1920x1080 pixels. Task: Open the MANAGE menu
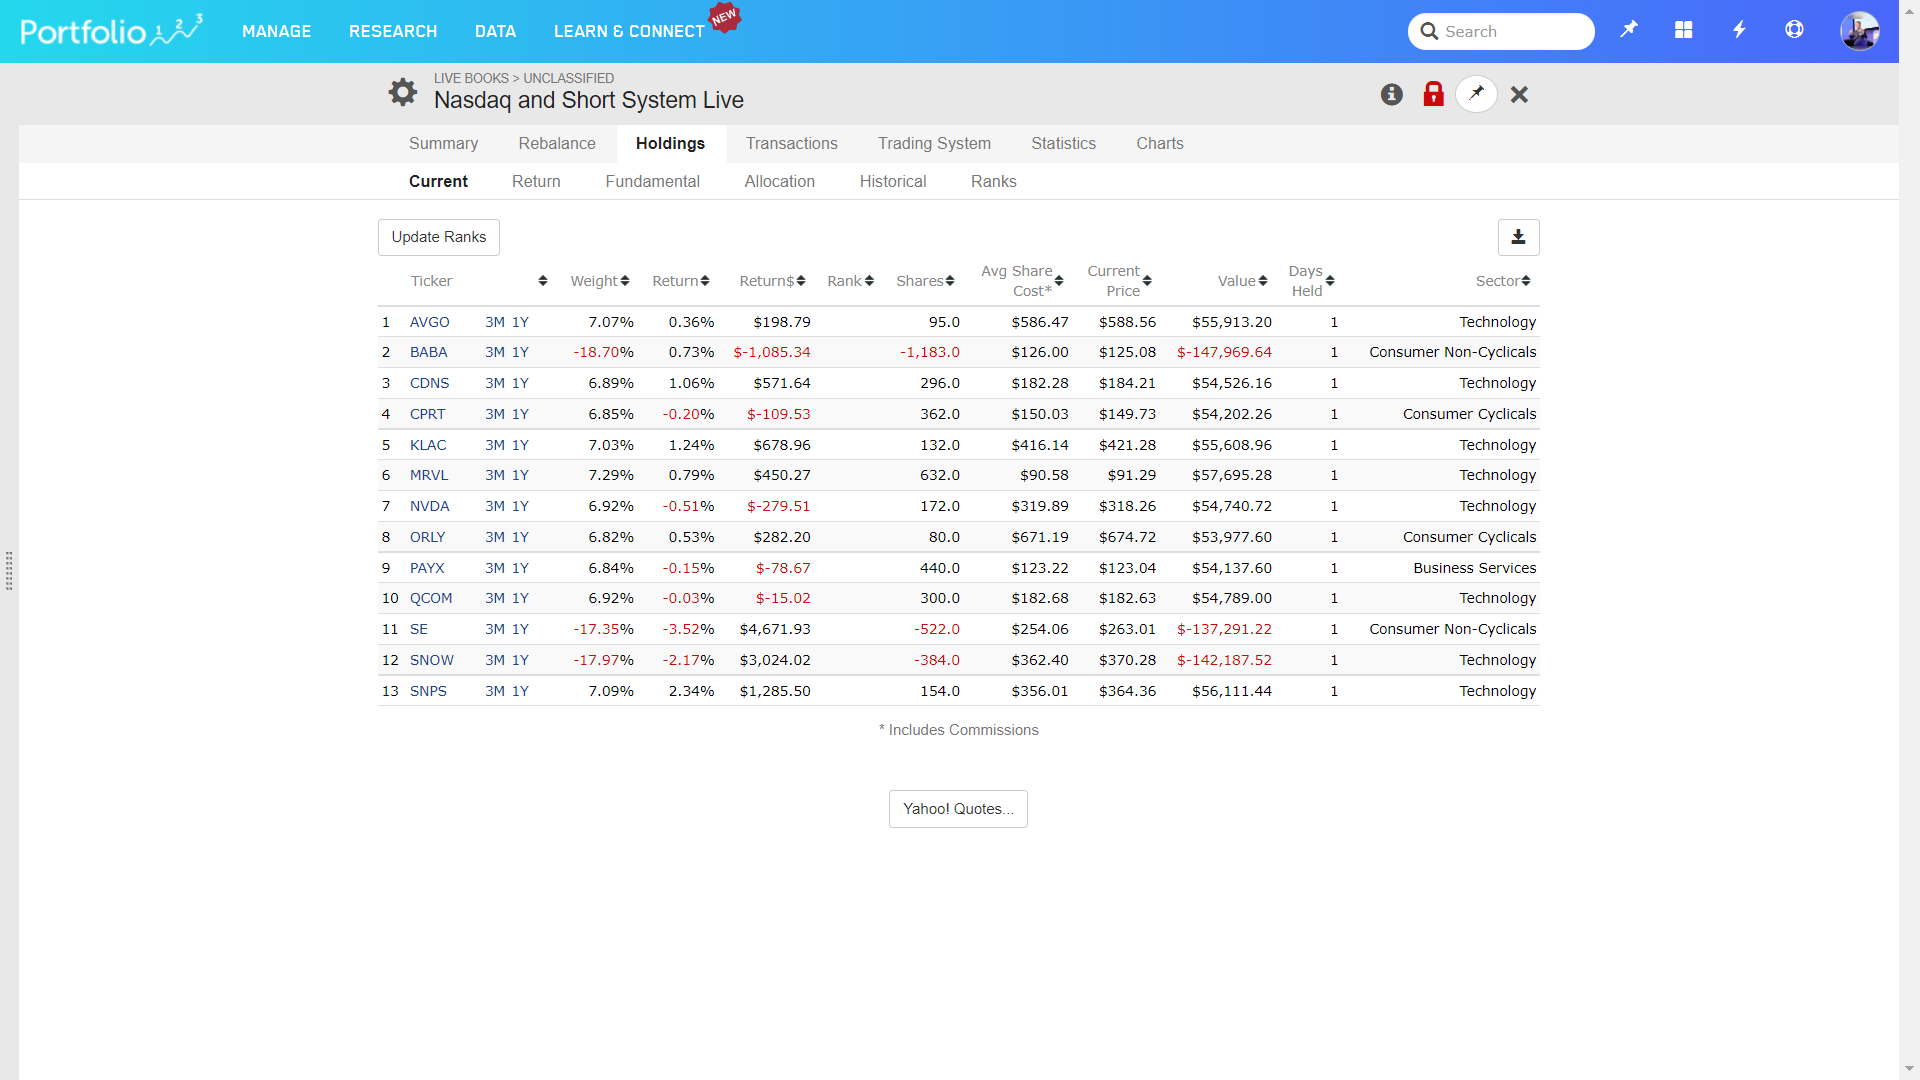(x=276, y=31)
